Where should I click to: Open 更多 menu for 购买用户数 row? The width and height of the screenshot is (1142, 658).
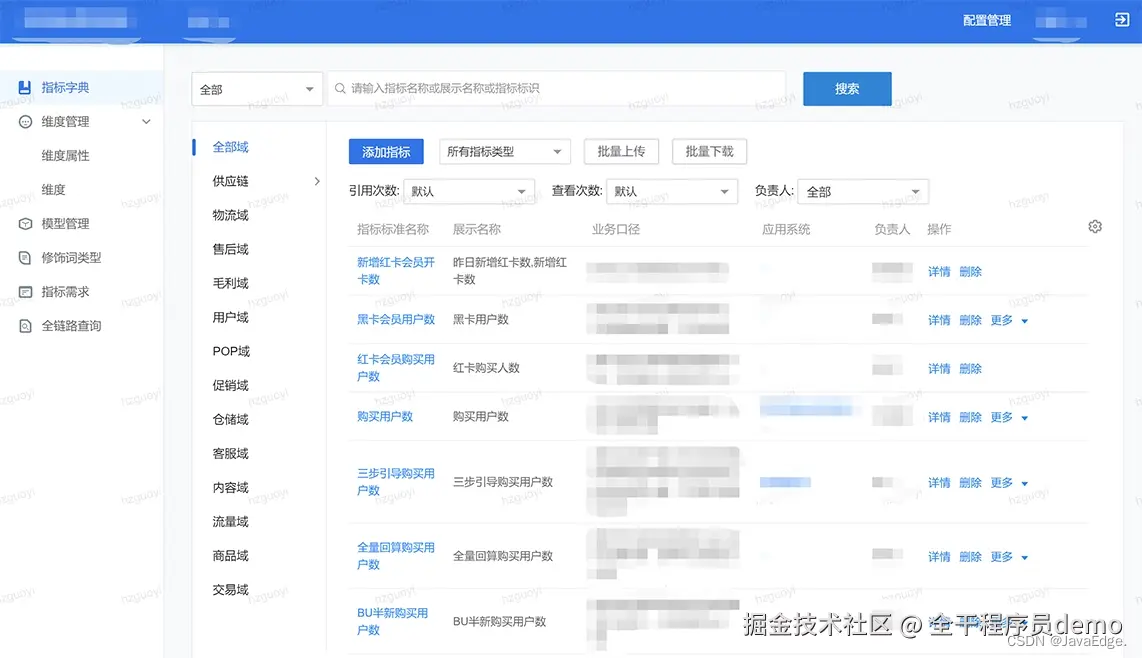[1009, 417]
